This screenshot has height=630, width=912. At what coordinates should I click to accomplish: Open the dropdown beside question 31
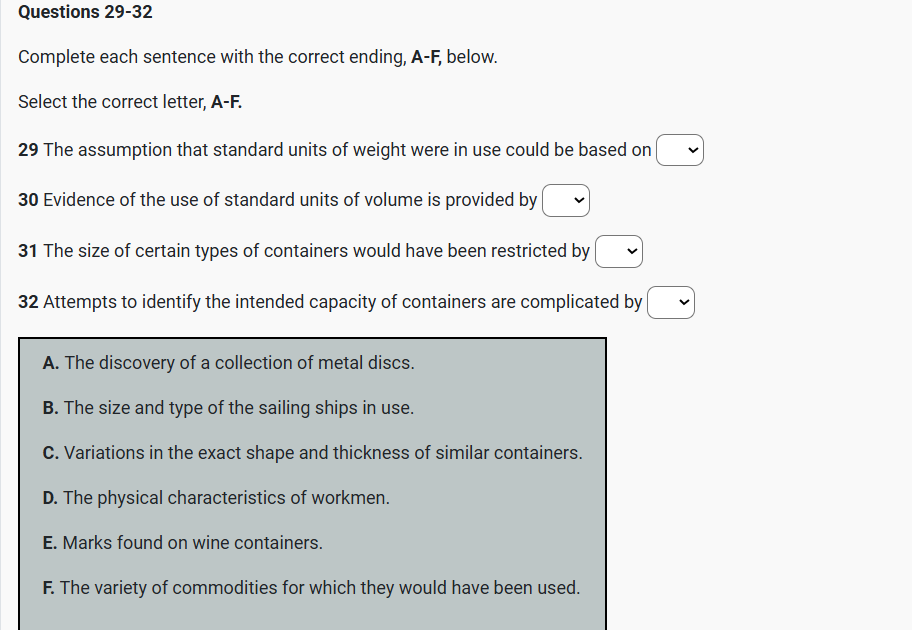click(618, 252)
